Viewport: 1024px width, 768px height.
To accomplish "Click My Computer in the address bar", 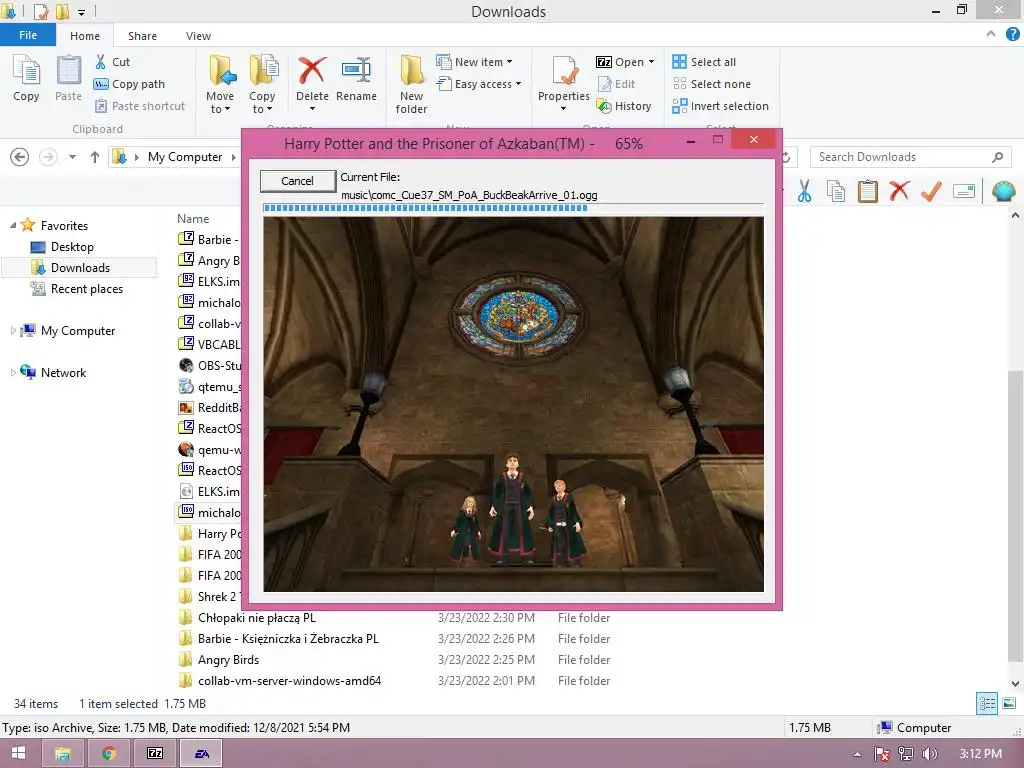I will coord(185,157).
